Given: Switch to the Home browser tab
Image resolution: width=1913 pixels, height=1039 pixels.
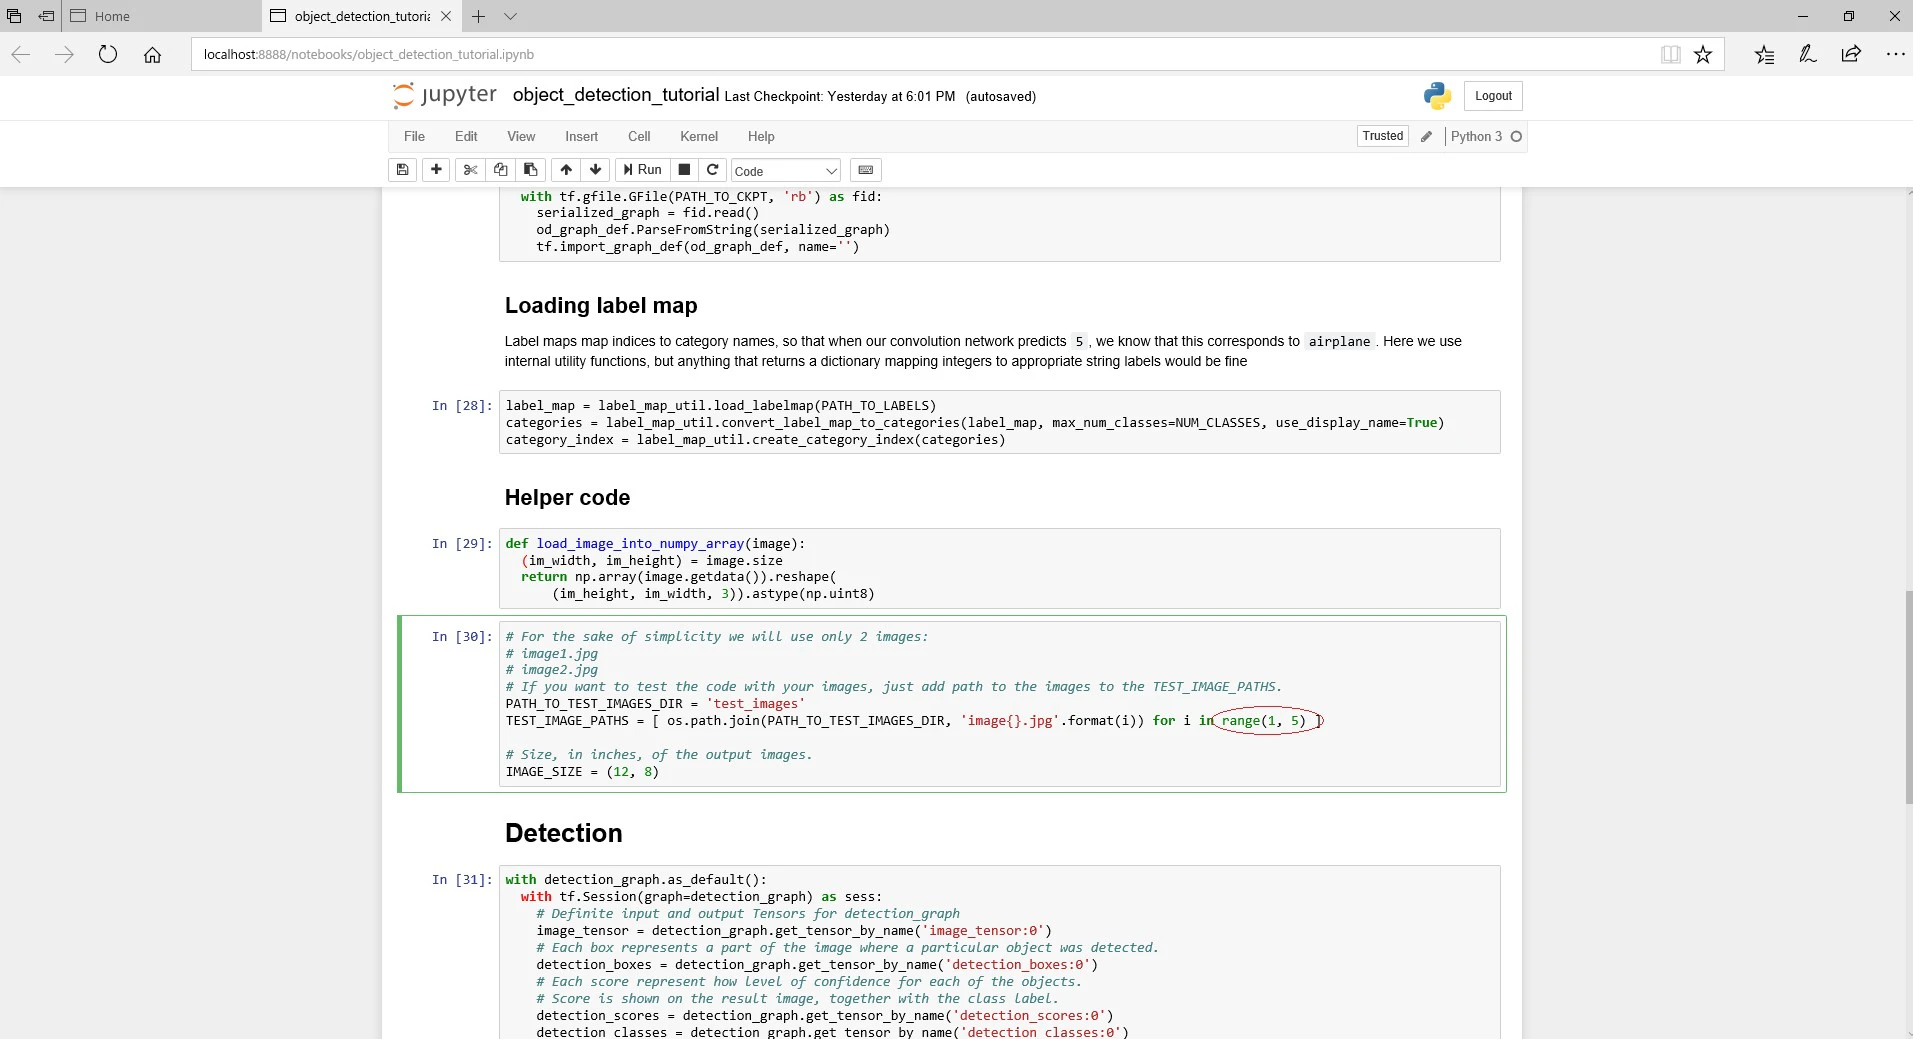Looking at the screenshot, I should click(160, 16).
